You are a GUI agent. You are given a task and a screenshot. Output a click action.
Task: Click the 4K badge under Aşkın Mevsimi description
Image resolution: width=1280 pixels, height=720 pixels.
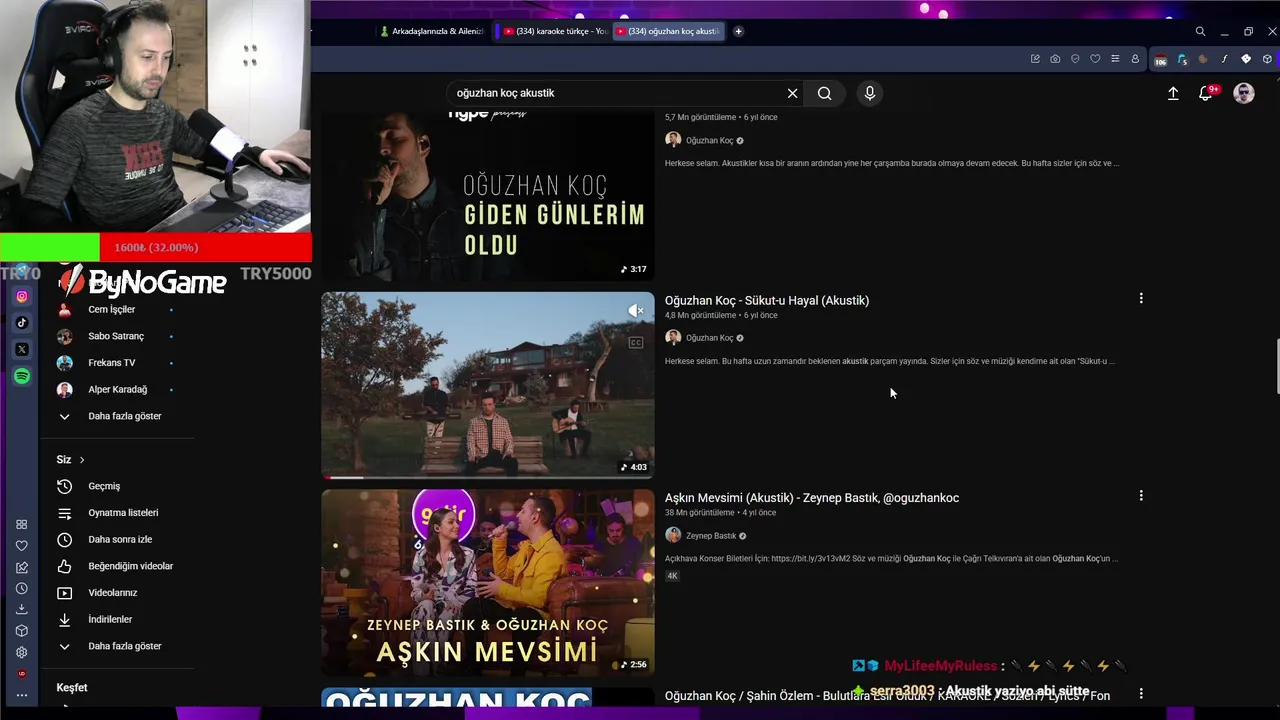pyautogui.click(x=673, y=576)
